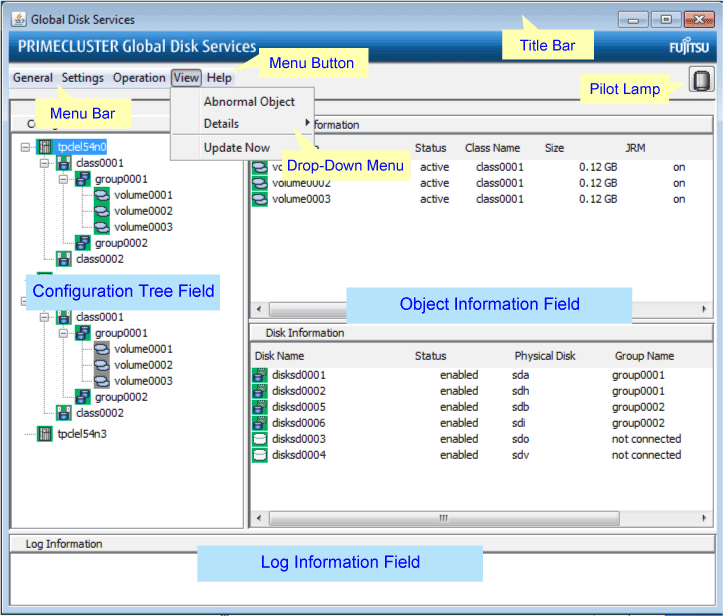Select volume0003 row in Volume Information

(481, 199)
